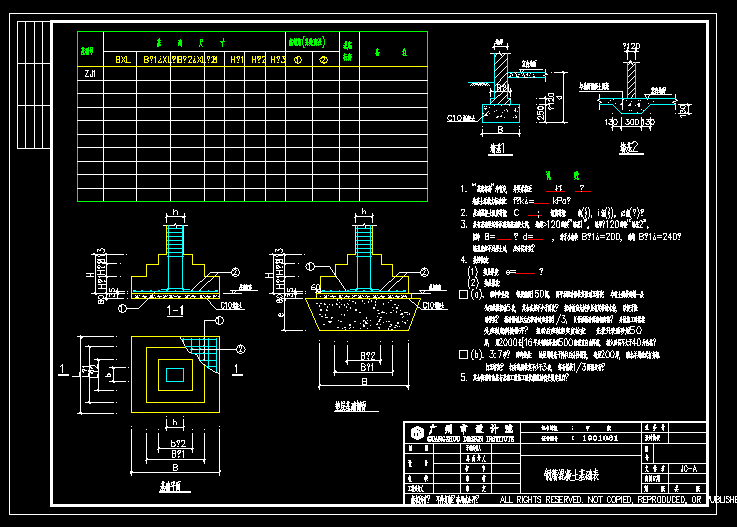Select the ?120 dimension text
The height and width of the screenshot is (527, 737).
tap(631, 47)
